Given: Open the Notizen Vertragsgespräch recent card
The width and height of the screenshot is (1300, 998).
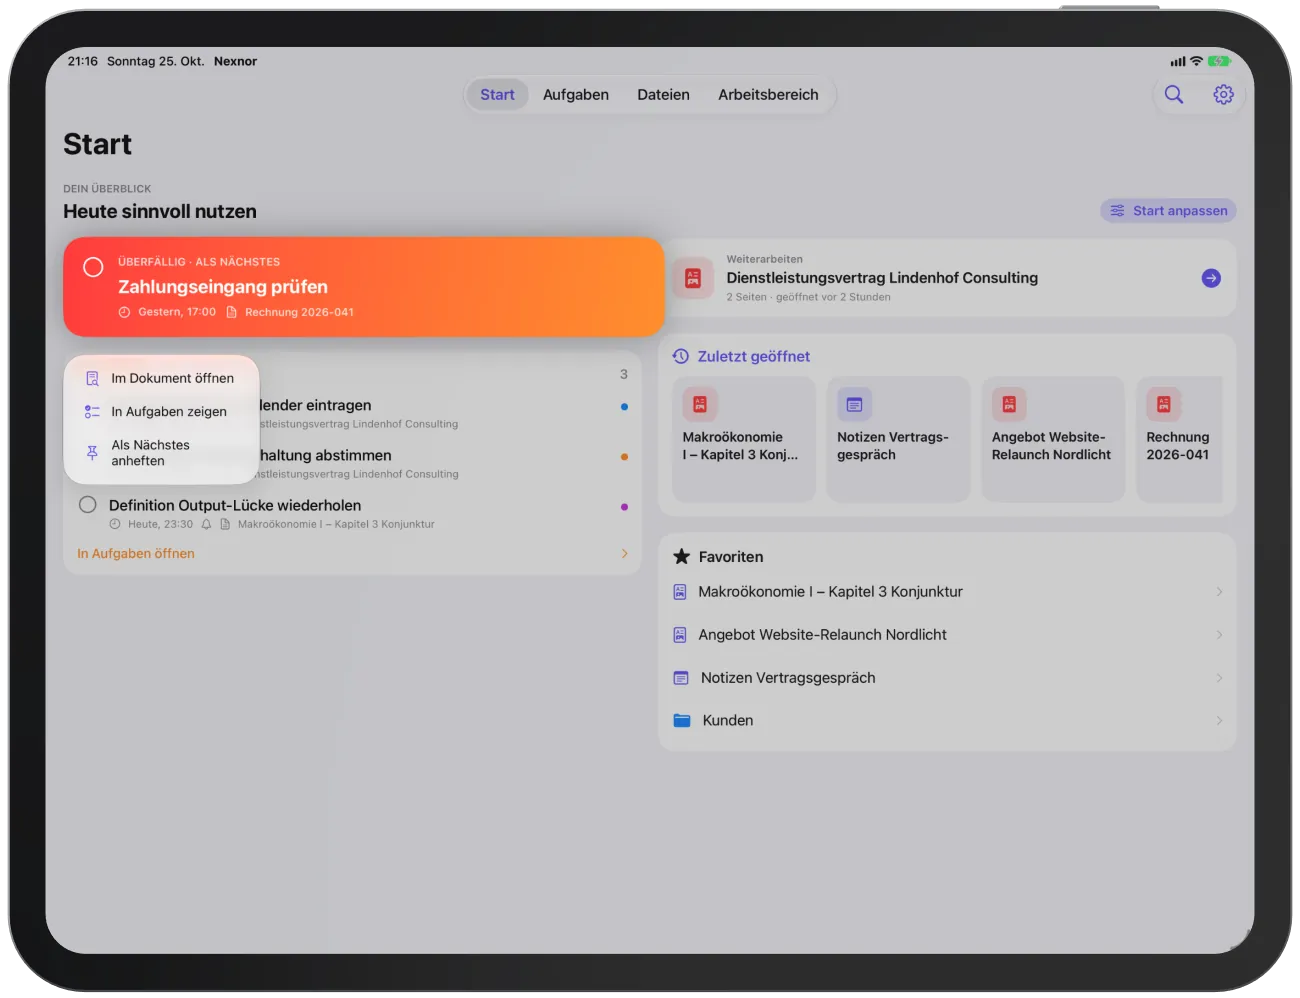Looking at the screenshot, I should coord(899,439).
